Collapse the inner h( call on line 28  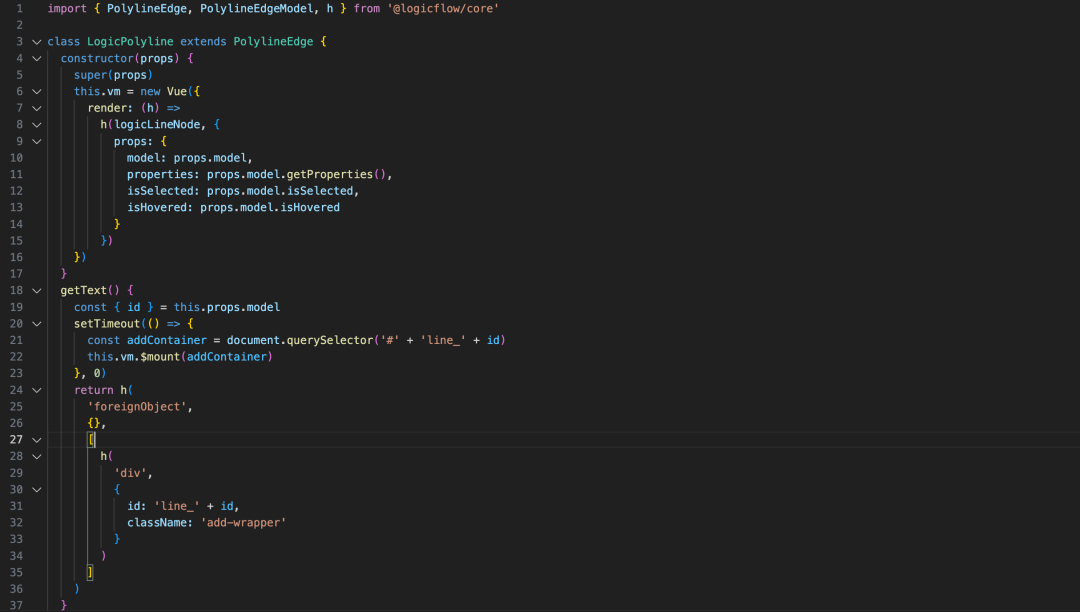point(37,456)
